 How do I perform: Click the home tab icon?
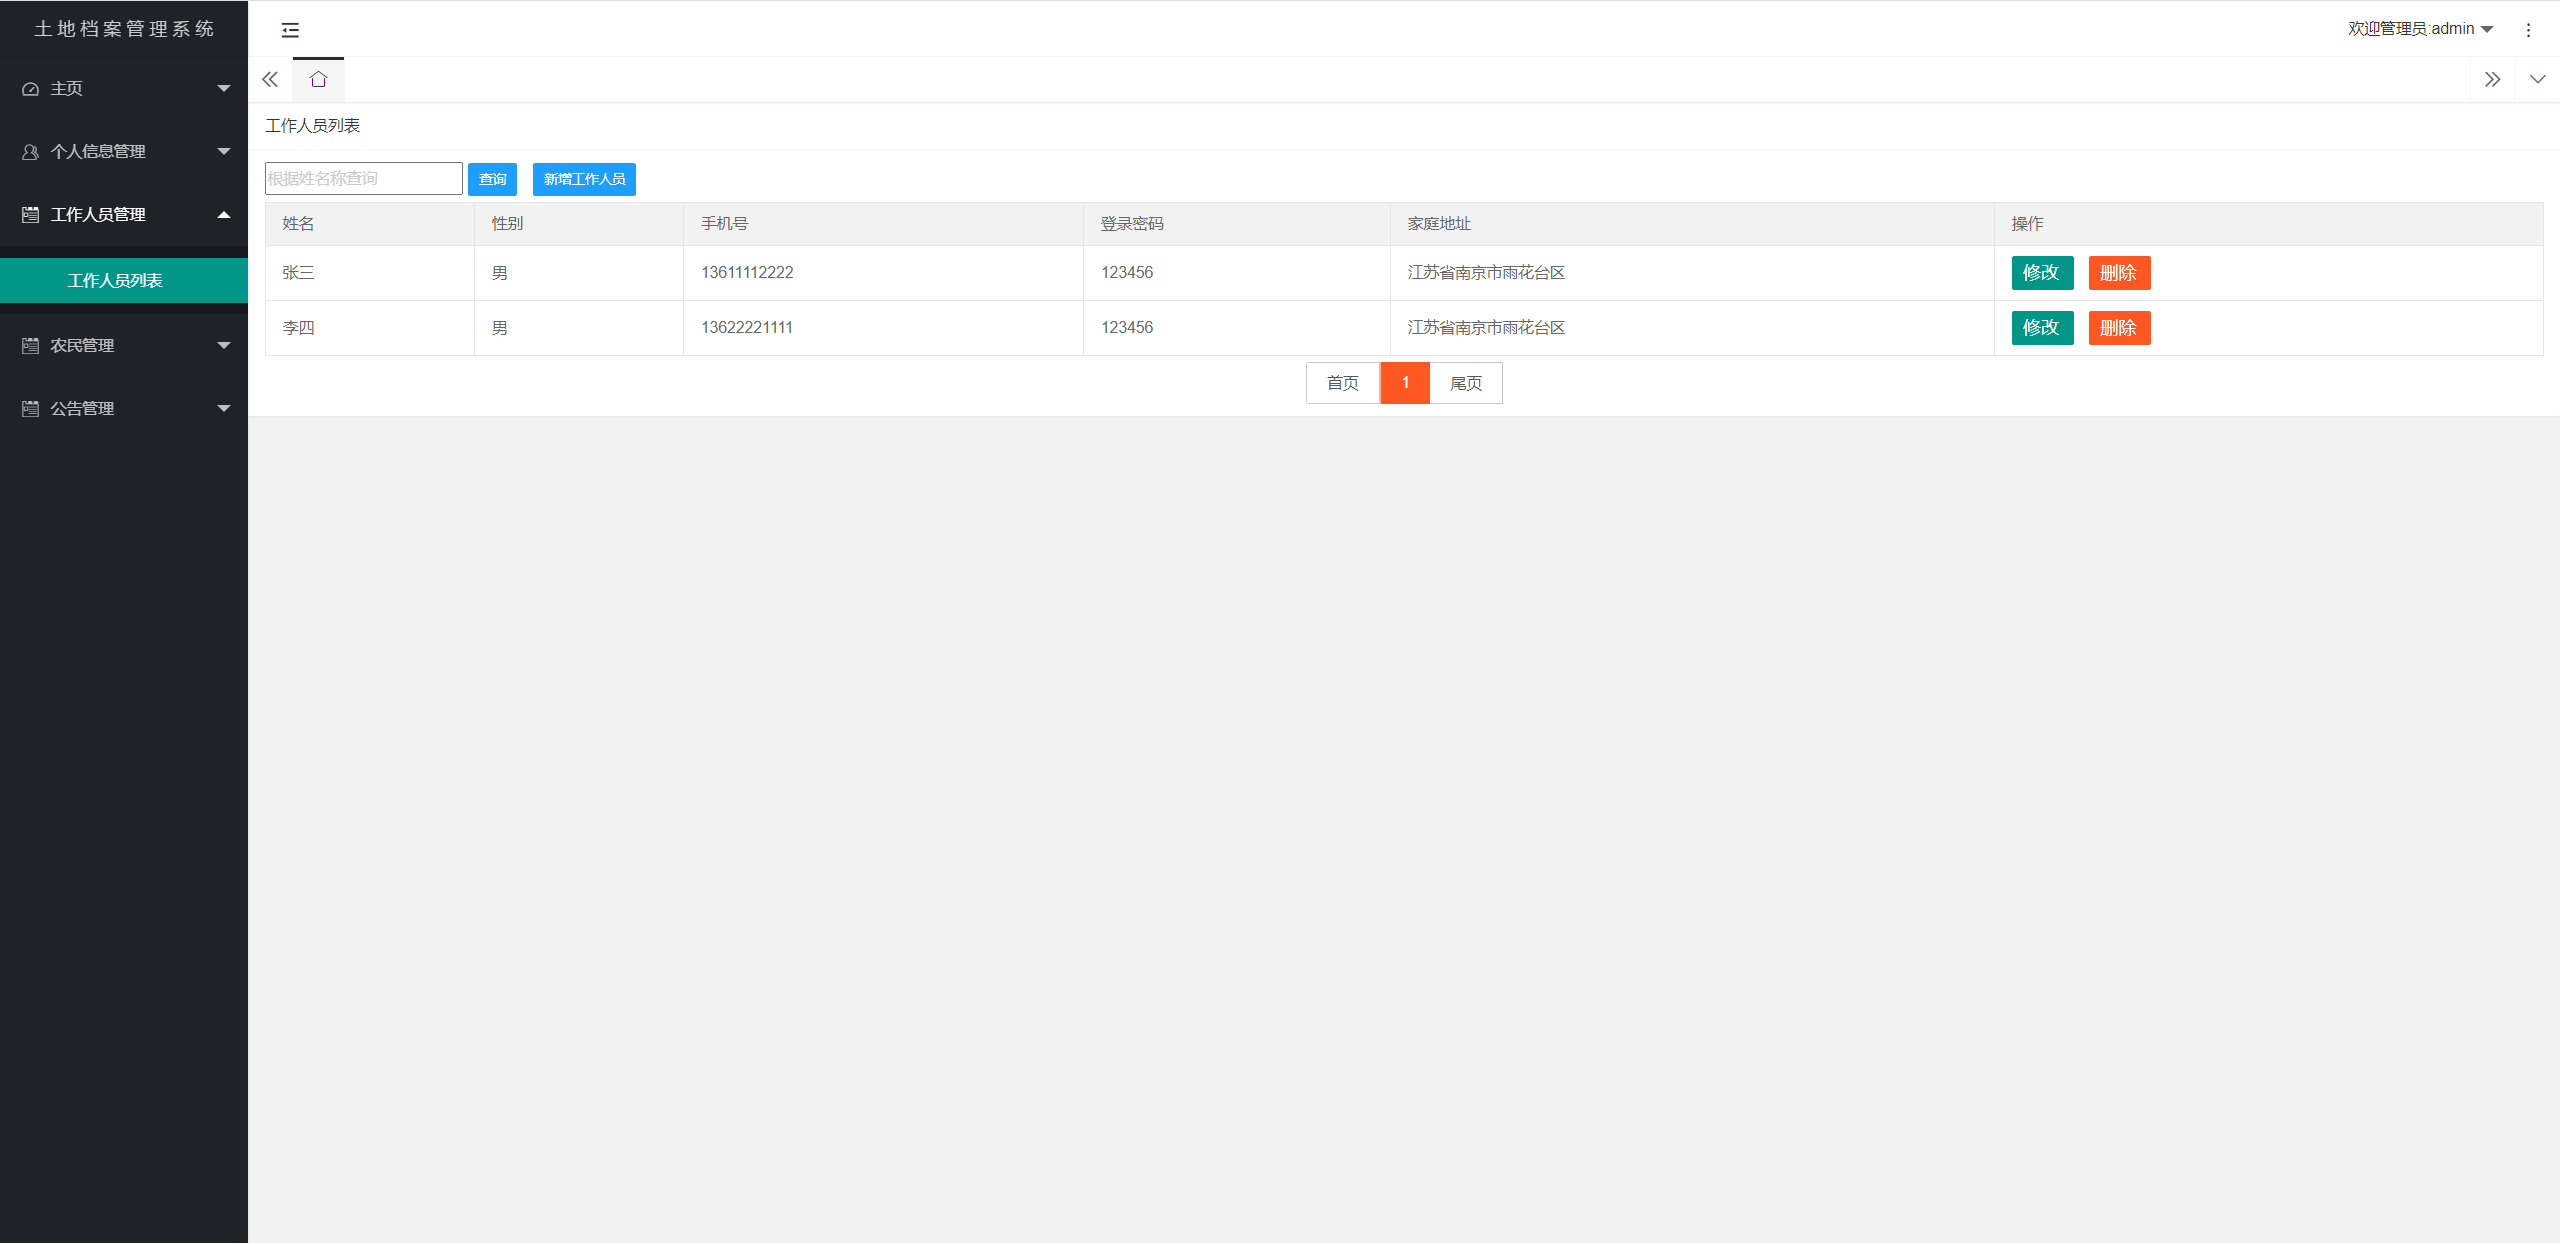(x=318, y=80)
